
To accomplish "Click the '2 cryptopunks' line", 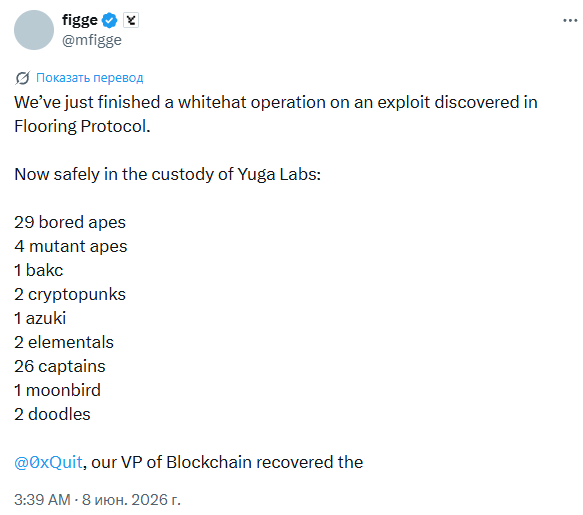I will click(x=70, y=294).
